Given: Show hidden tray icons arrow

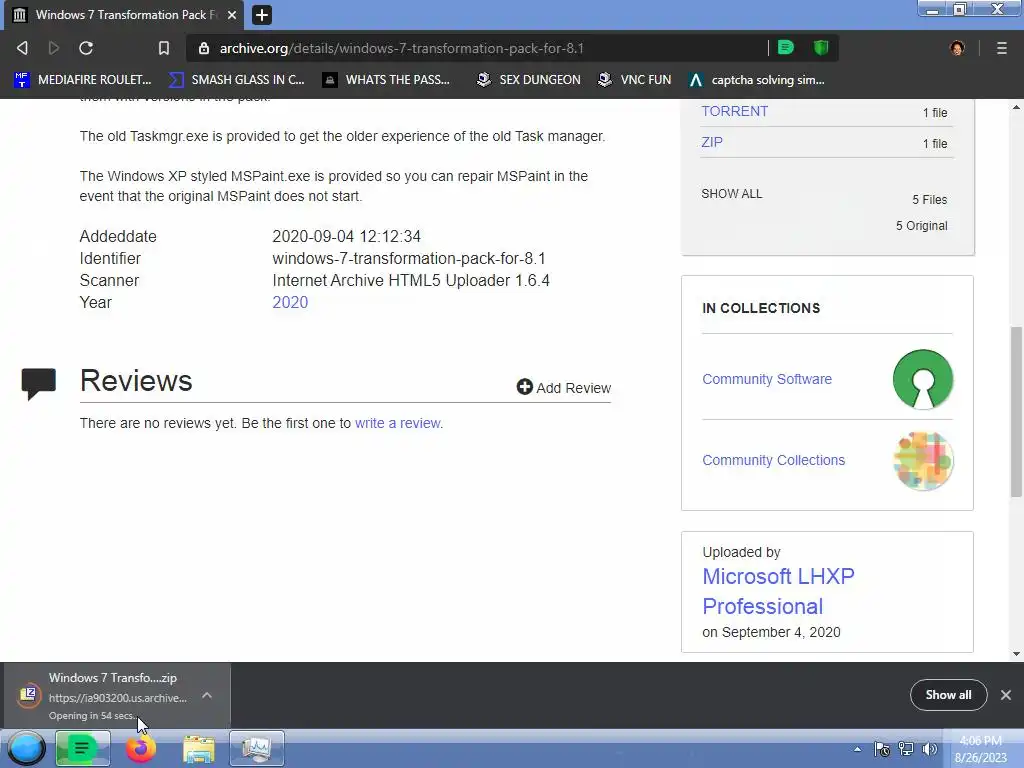Looking at the screenshot, I should point(857,749).
